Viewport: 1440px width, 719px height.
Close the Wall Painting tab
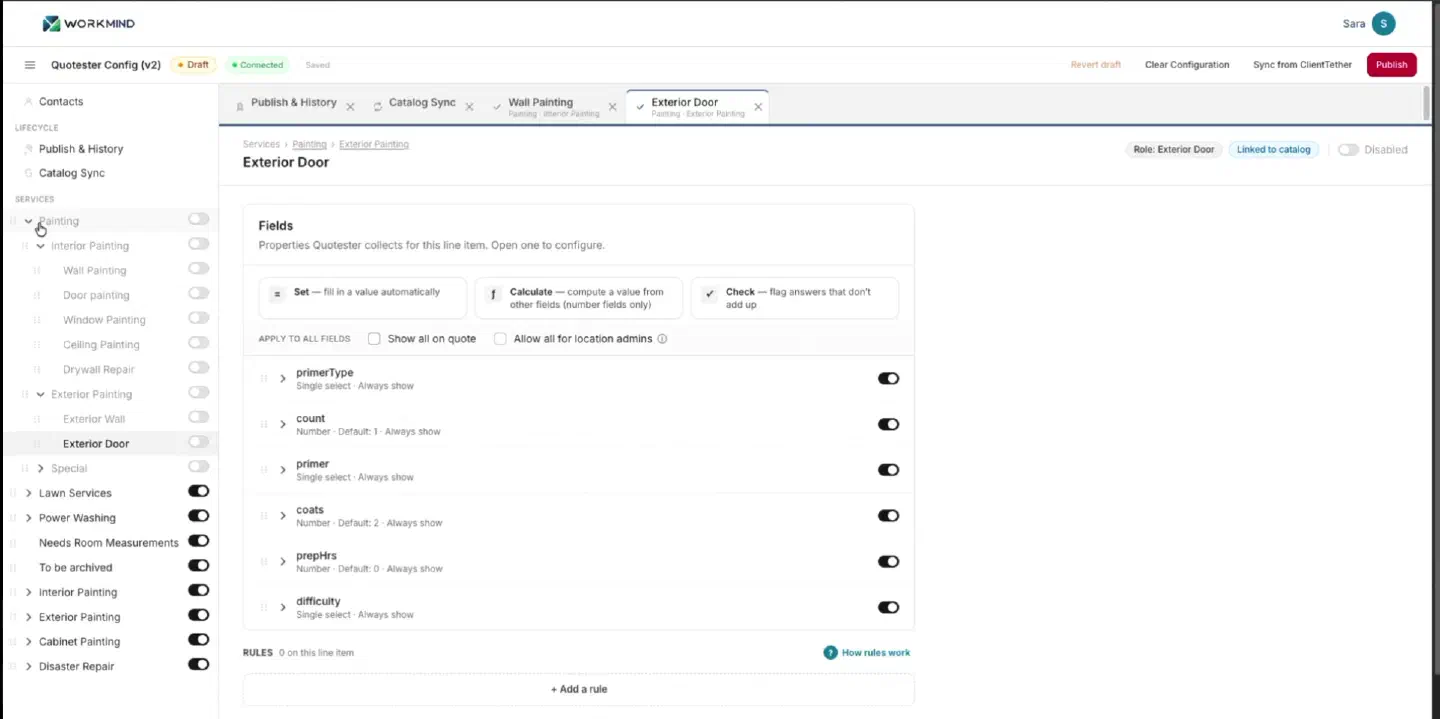click(x=612, y=106)
